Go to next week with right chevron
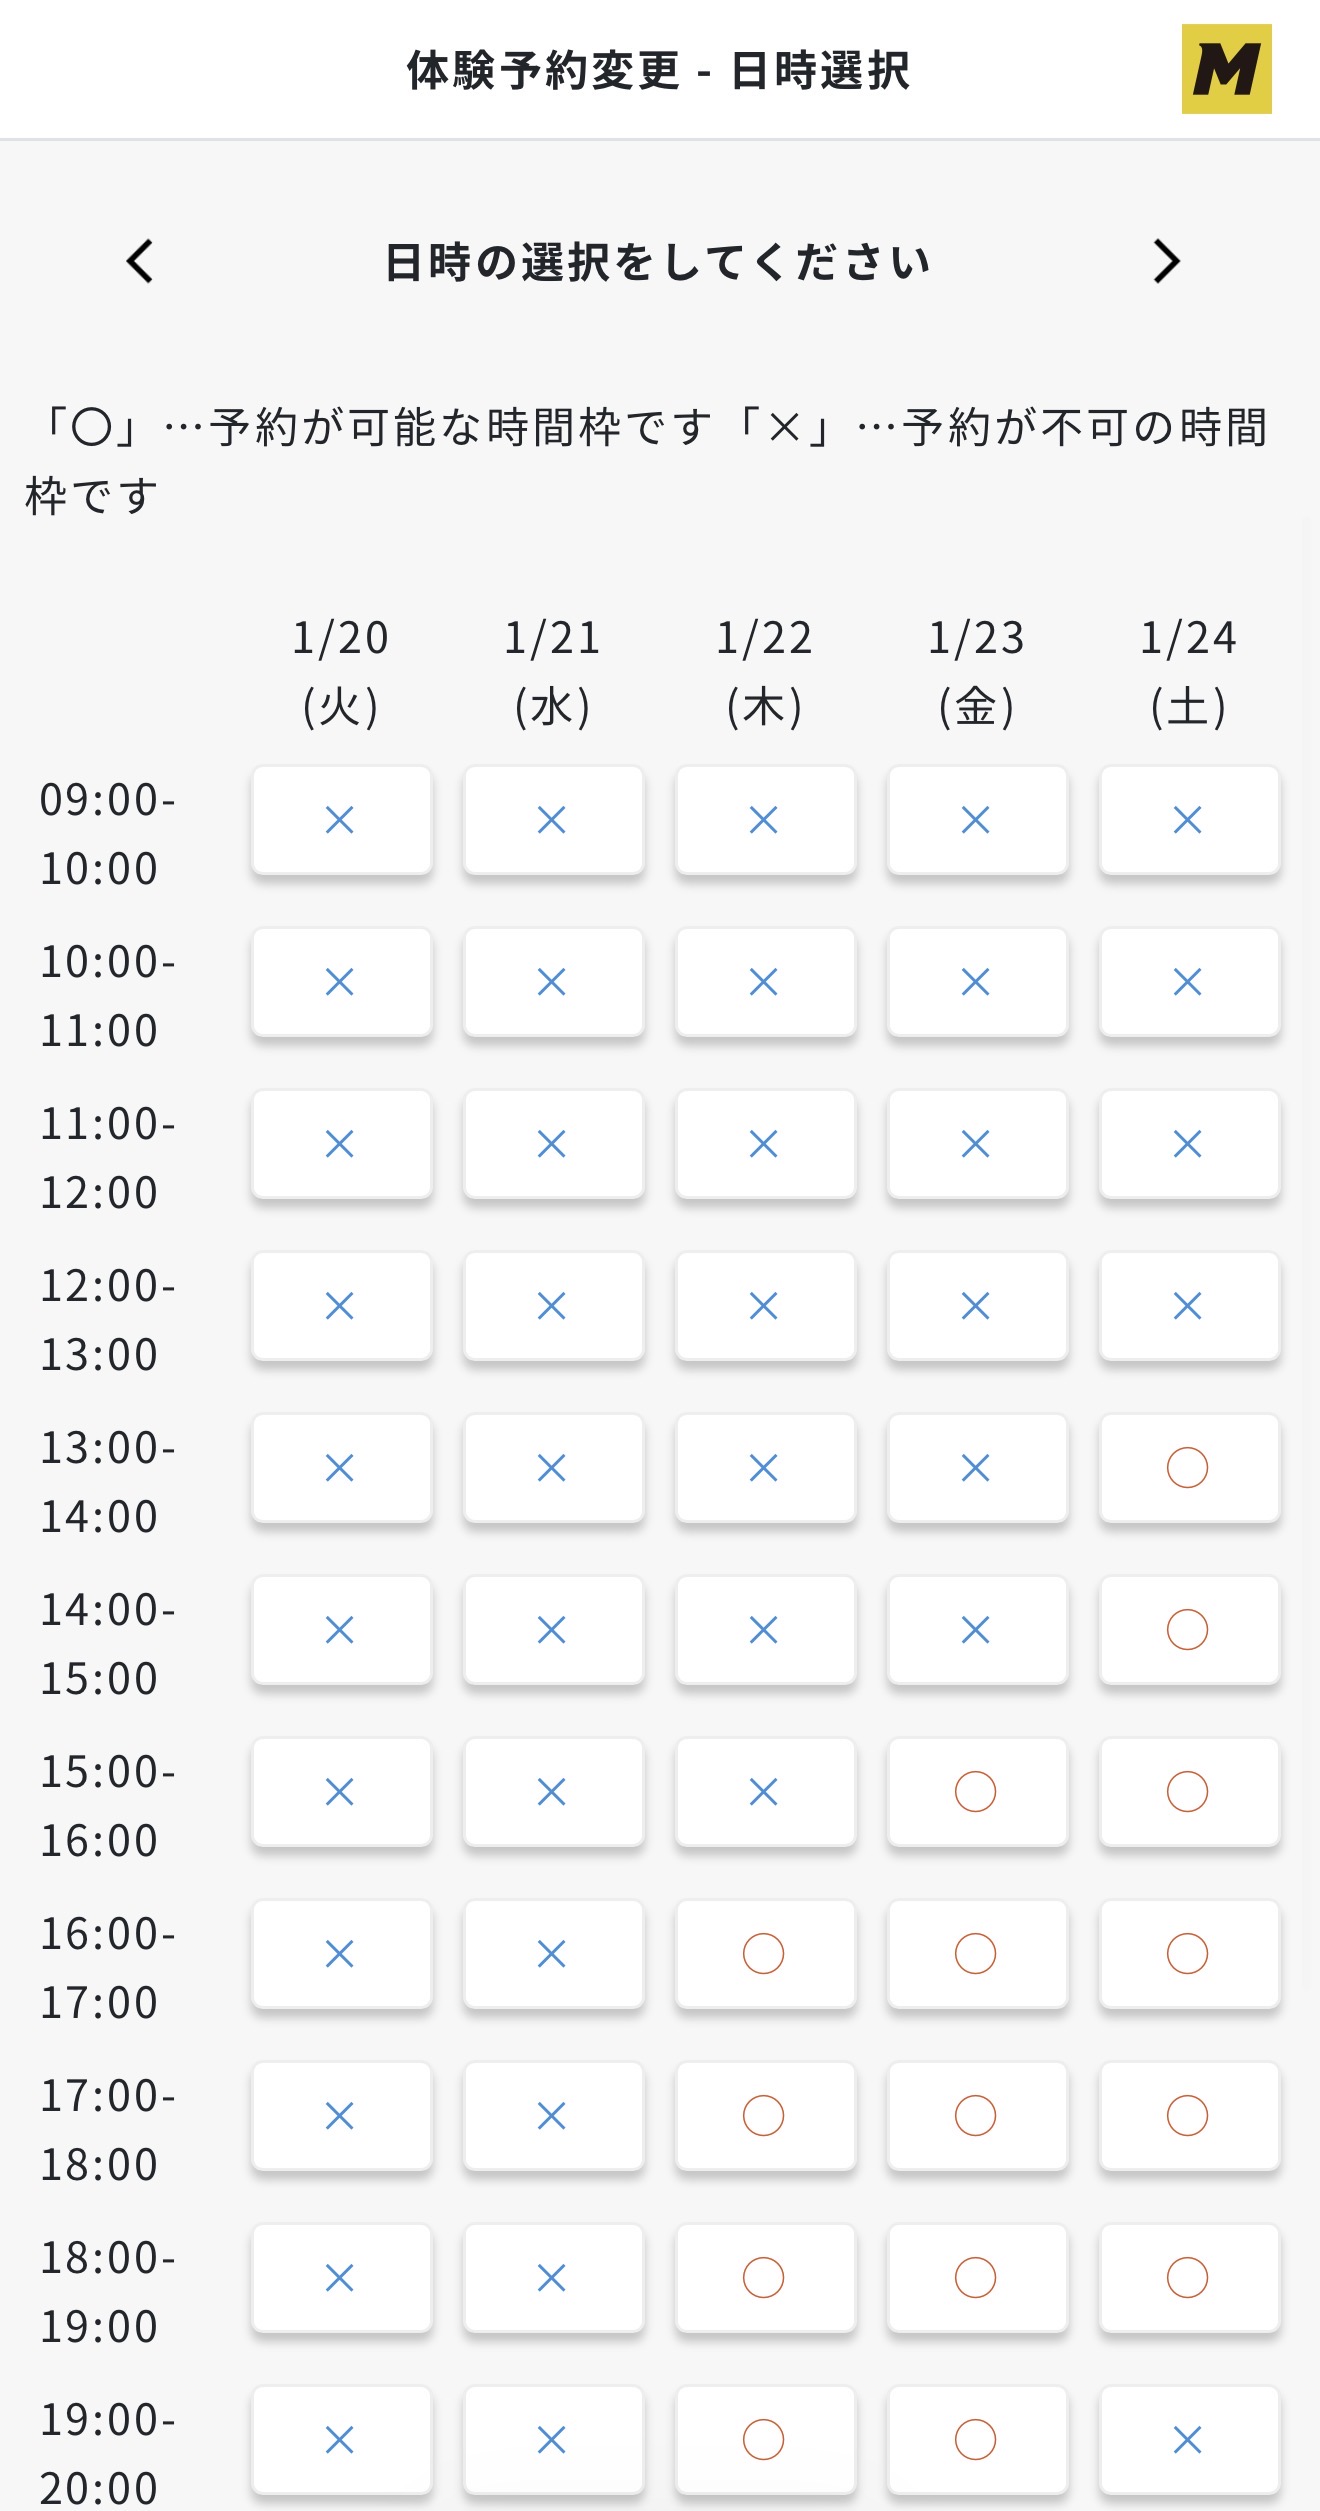Screen dimensions: 1320x2511 [1166, 261]
